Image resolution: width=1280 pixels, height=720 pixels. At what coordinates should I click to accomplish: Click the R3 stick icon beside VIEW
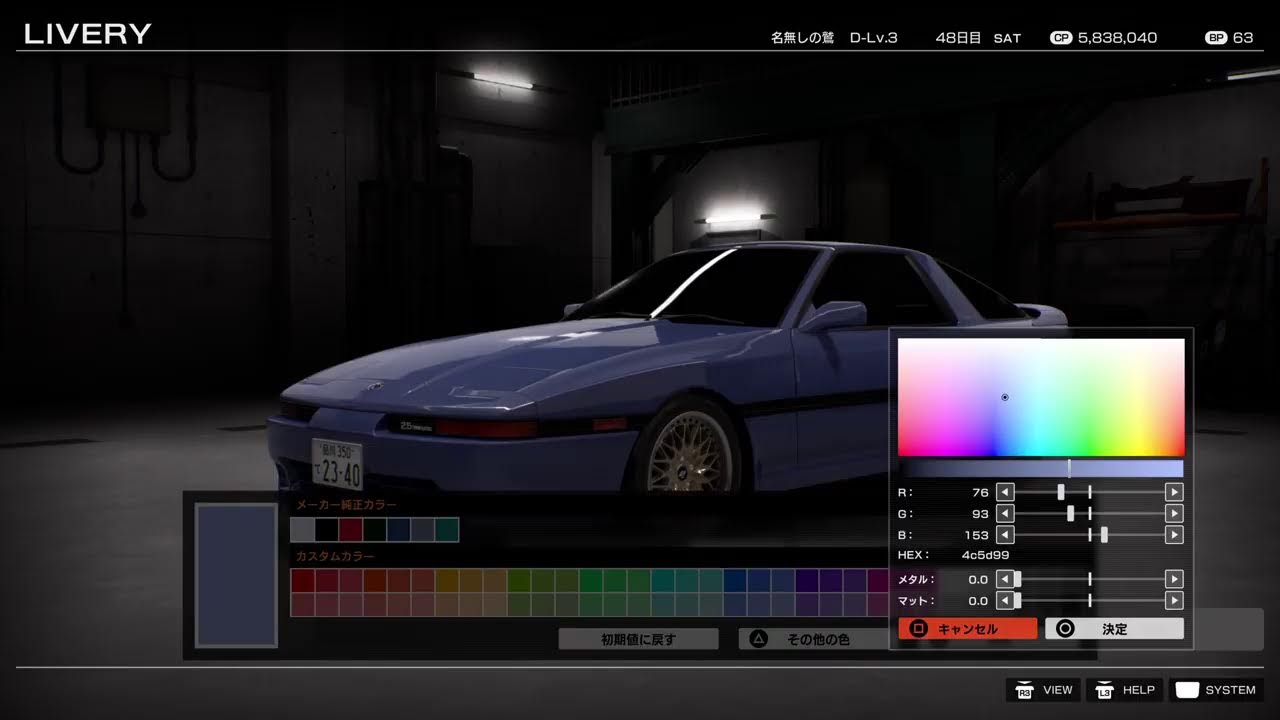click(x=1024, y=690)
